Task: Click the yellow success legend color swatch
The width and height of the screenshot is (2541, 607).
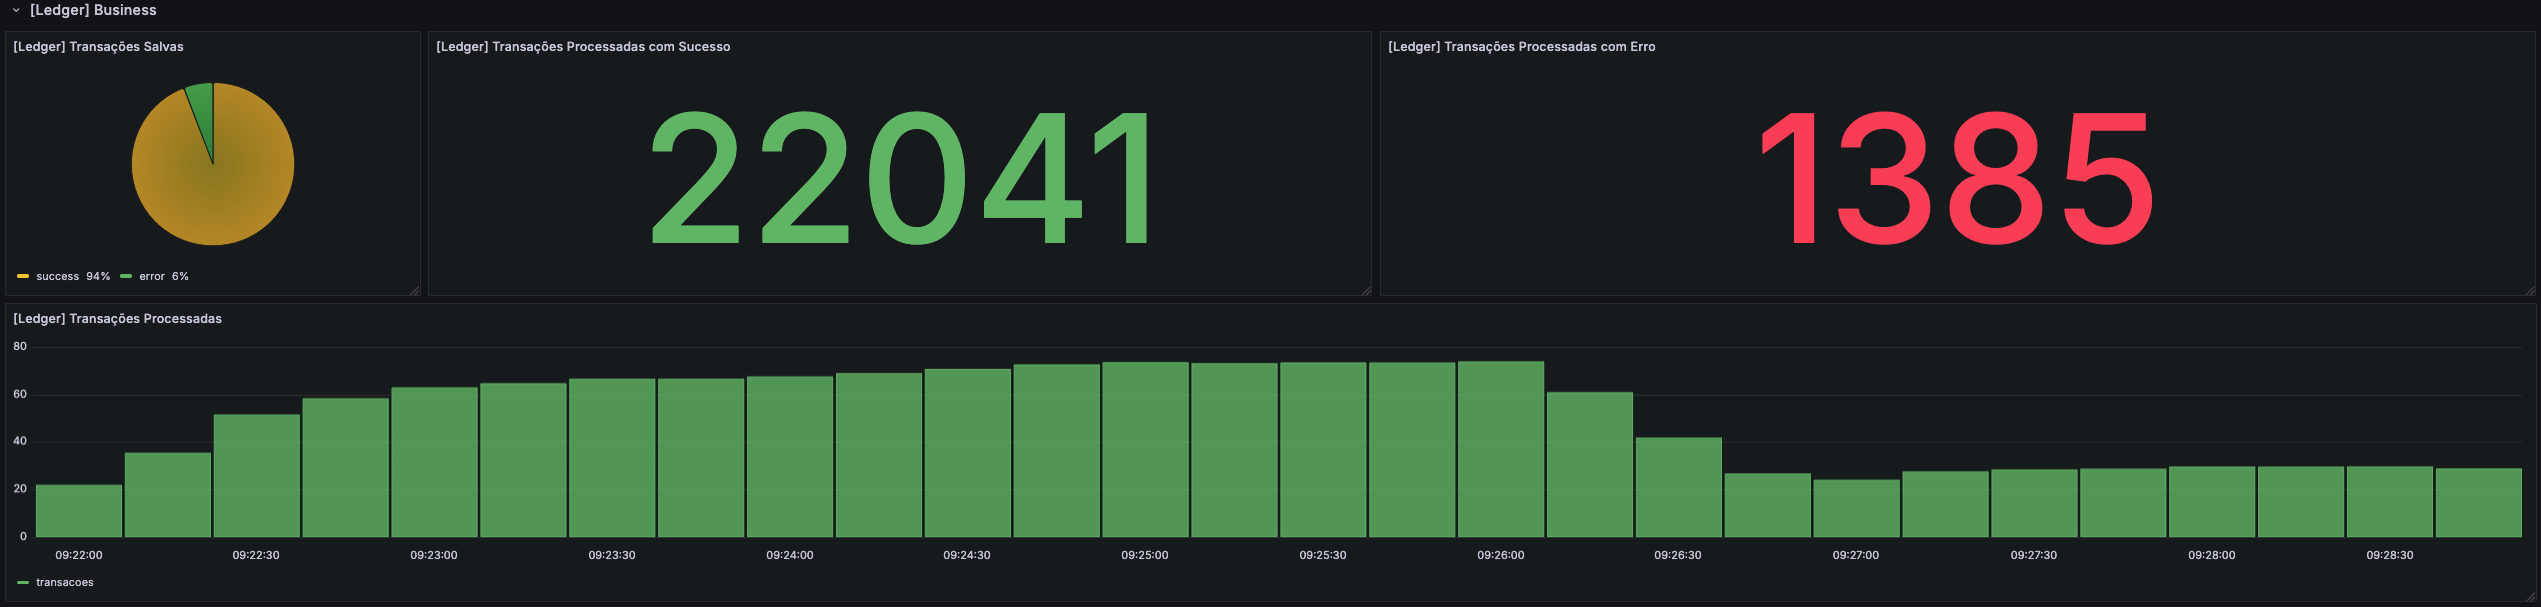Action: (x=23, y=277)
